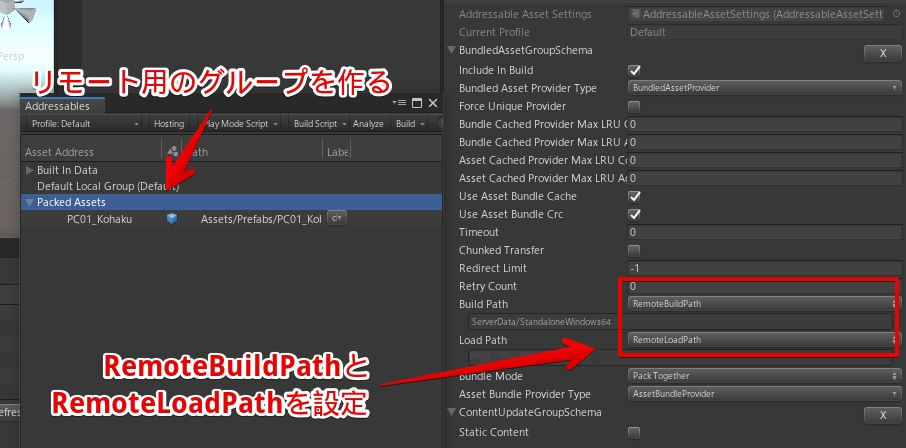The width and height of the screenshot is (906, 448).
Task: Click the Assets/Prefabs/PC01_Kol path text
Action: pyautogui.click(x=261, y=219)
